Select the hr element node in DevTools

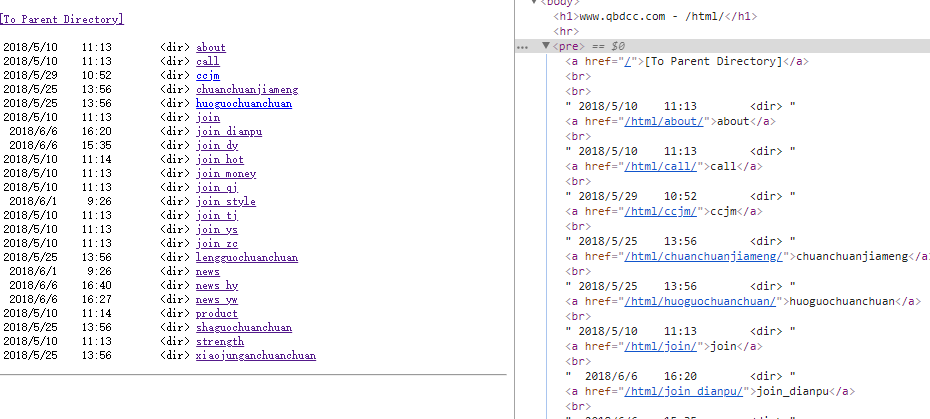pos(566,31)
